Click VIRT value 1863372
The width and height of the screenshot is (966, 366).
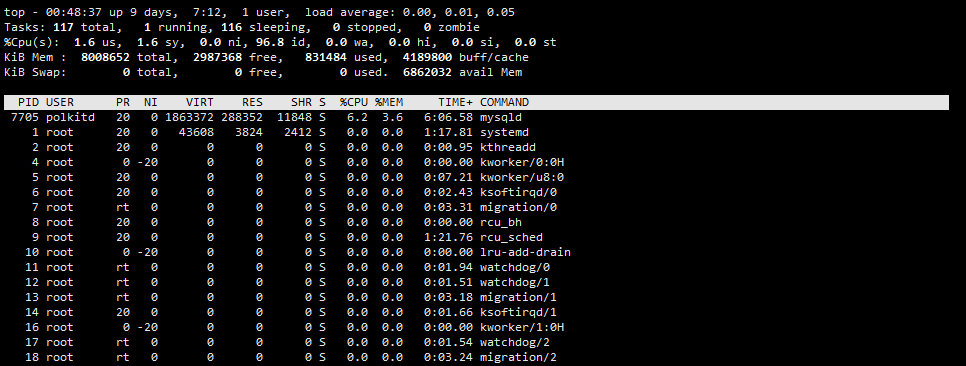point(190,118)
